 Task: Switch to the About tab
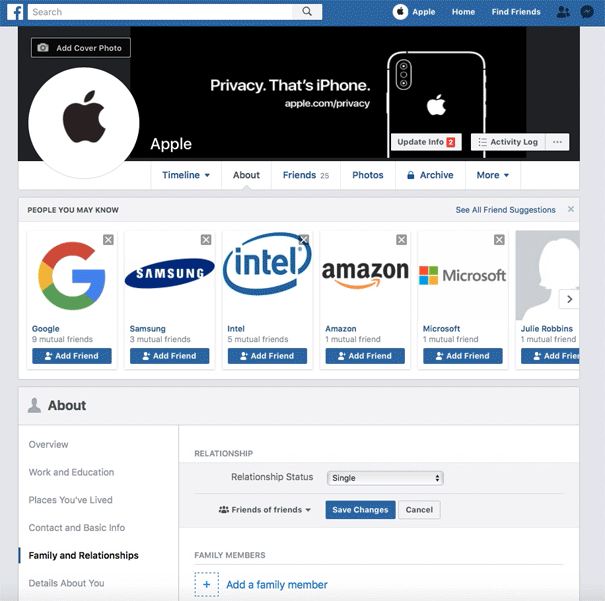coord(246,175)
